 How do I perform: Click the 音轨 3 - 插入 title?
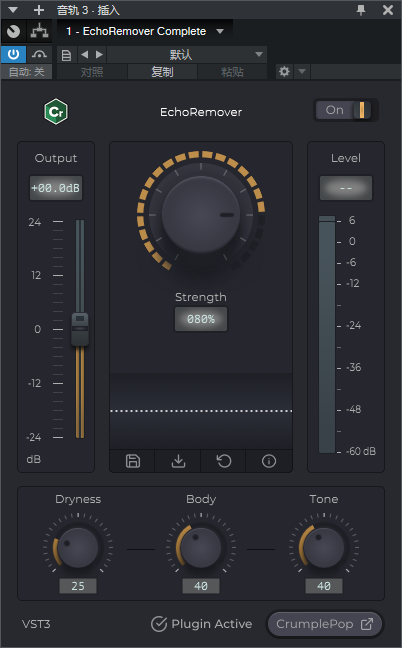[88, 10]
